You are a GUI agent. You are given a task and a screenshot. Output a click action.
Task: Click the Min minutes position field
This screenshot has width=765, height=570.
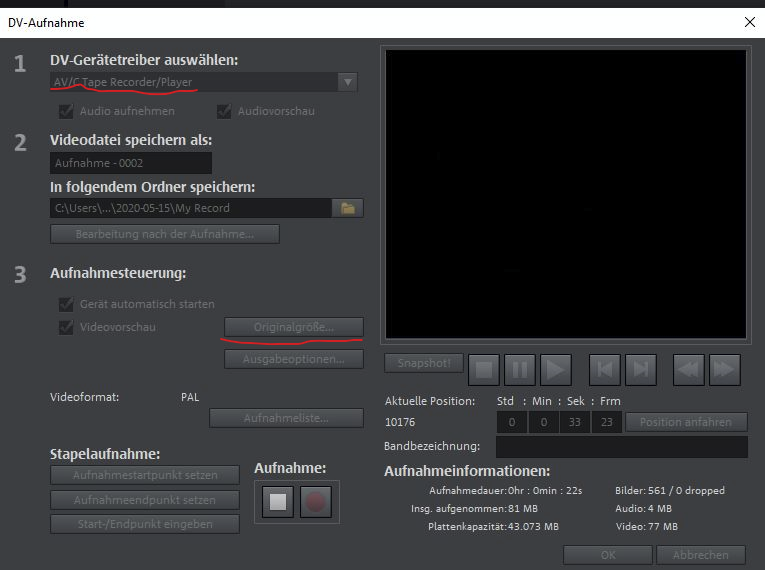[544, 422]
